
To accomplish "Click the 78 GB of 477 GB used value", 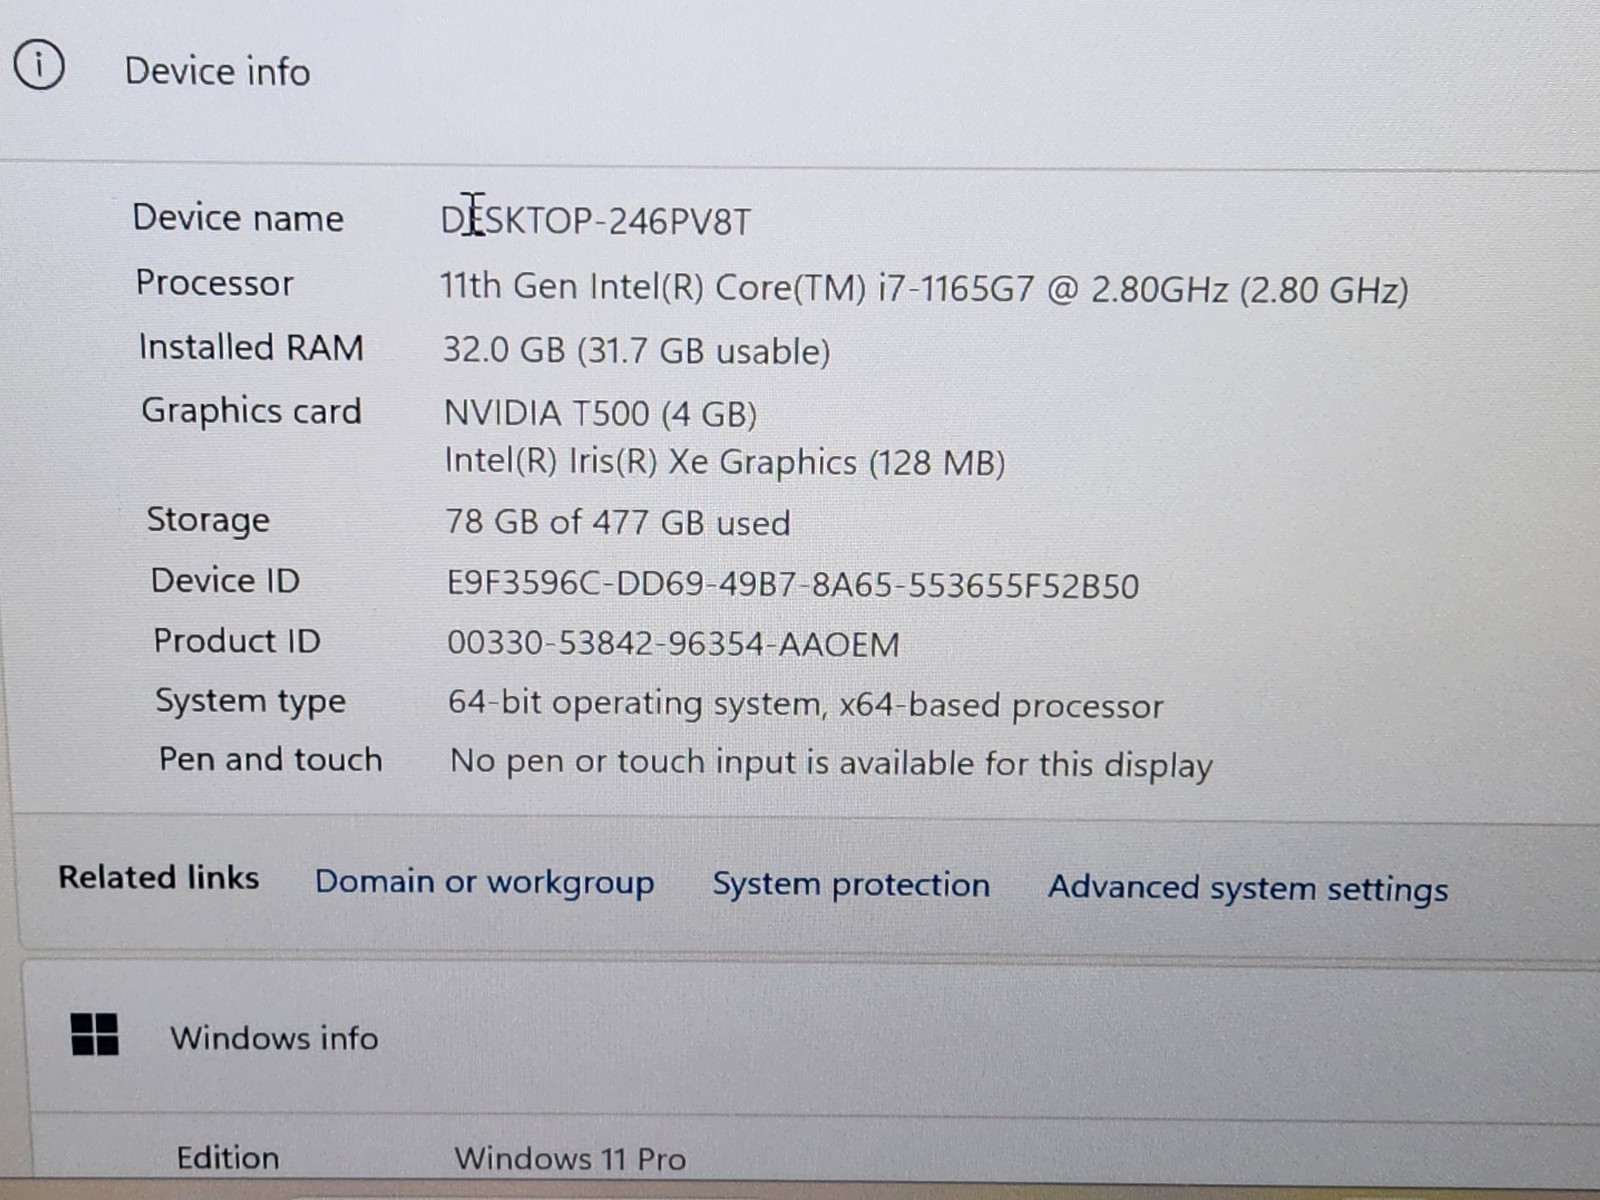I will 617,523.
